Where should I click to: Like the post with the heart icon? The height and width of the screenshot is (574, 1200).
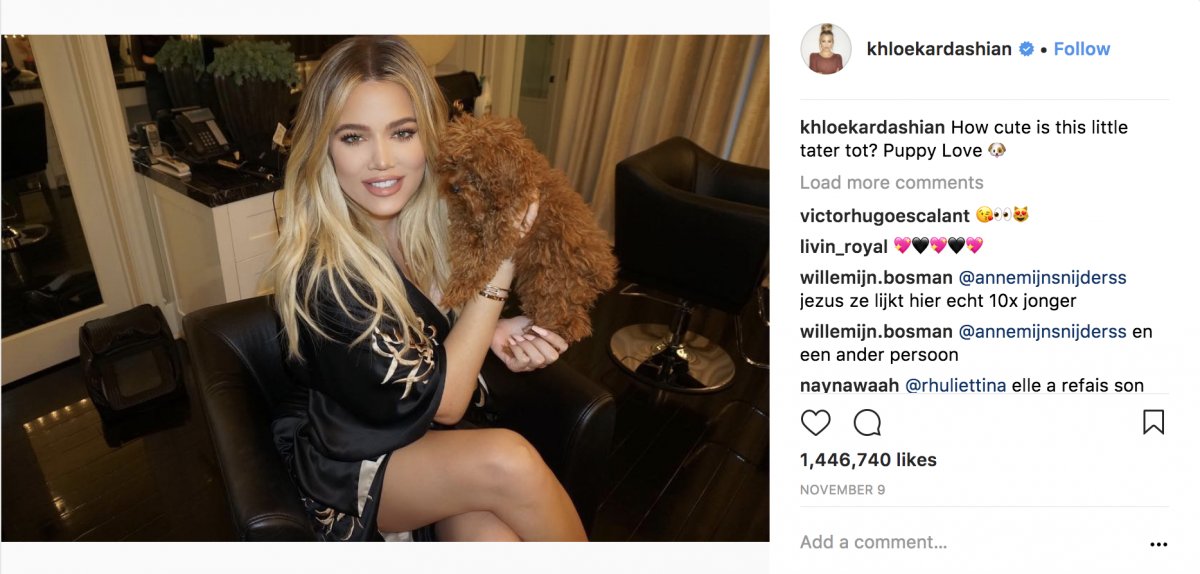pos(816,422)
